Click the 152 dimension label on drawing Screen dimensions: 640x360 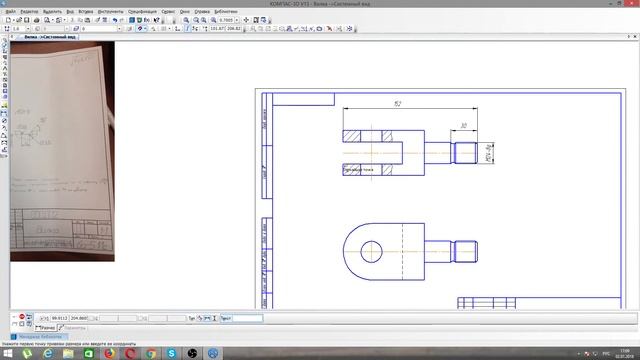coord(398,104)
